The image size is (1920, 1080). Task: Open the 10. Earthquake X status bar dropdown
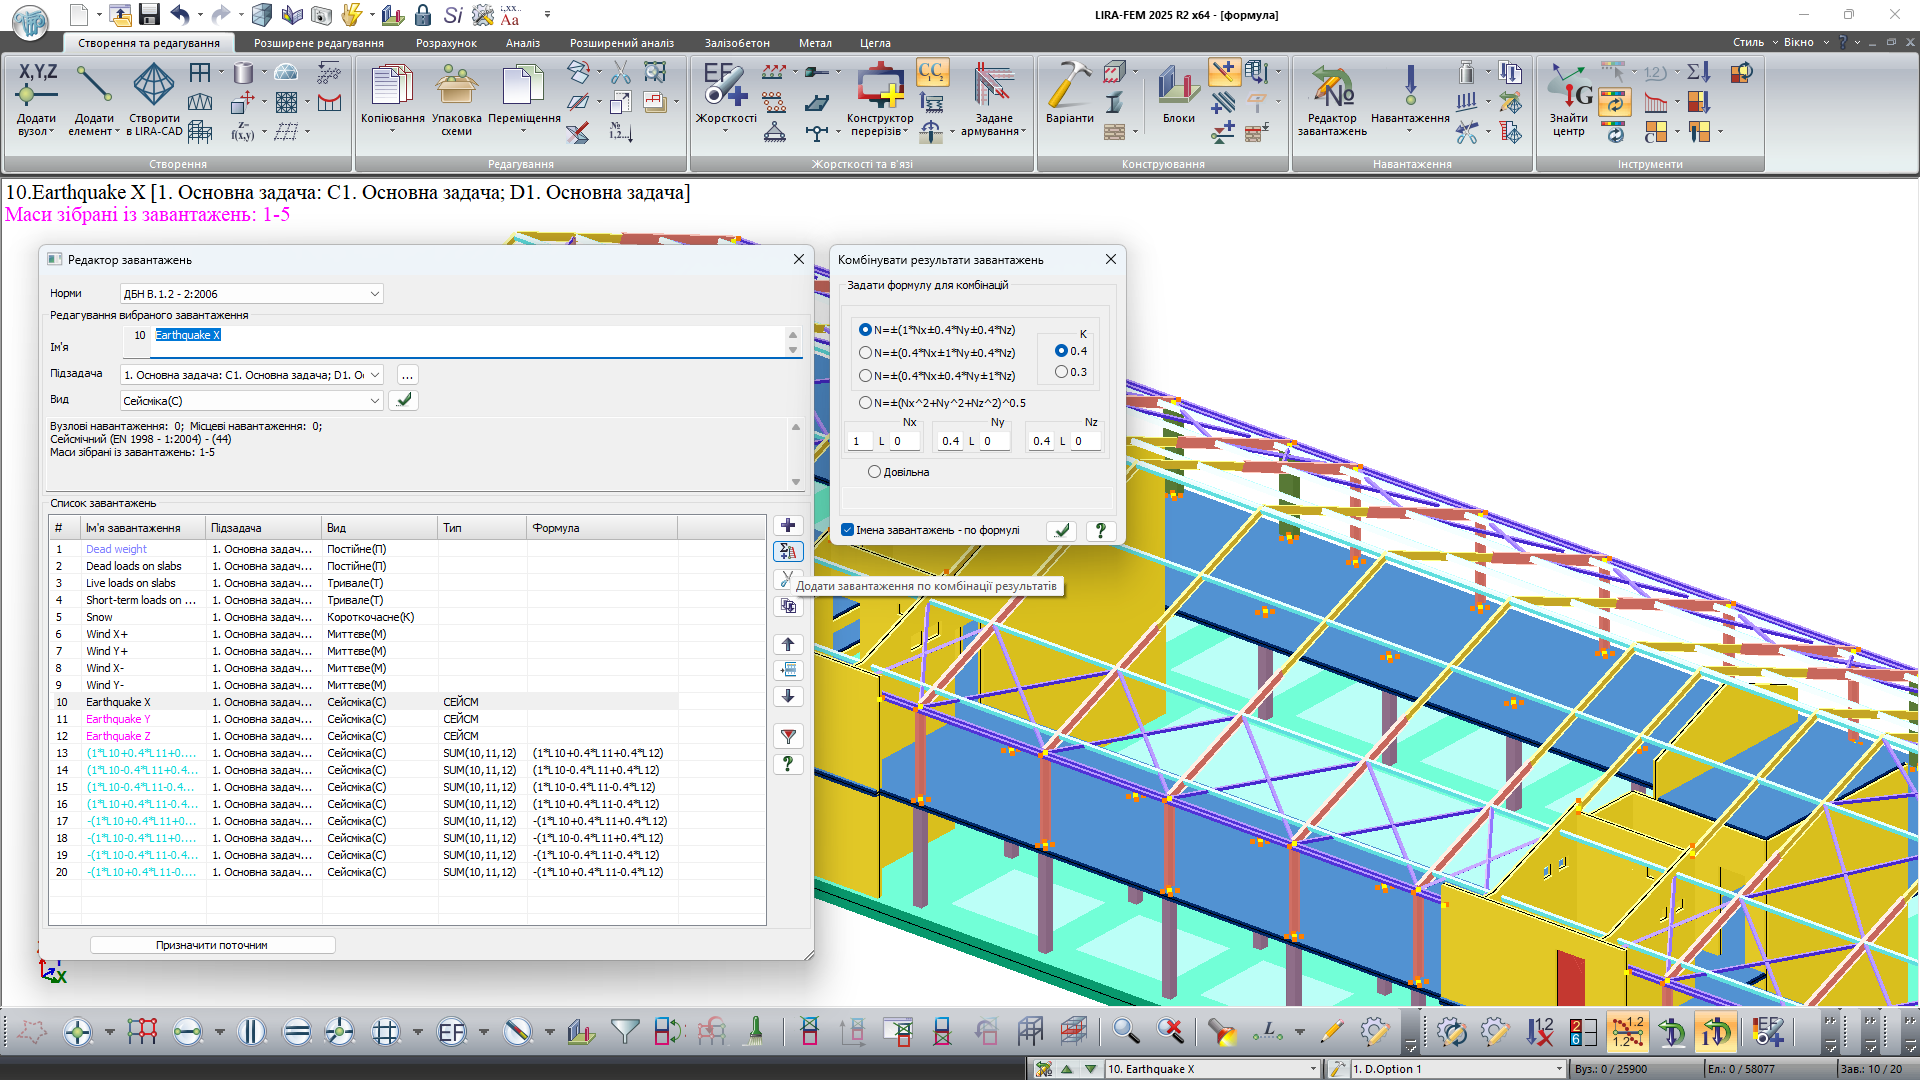click(x=1313, y=1069)
